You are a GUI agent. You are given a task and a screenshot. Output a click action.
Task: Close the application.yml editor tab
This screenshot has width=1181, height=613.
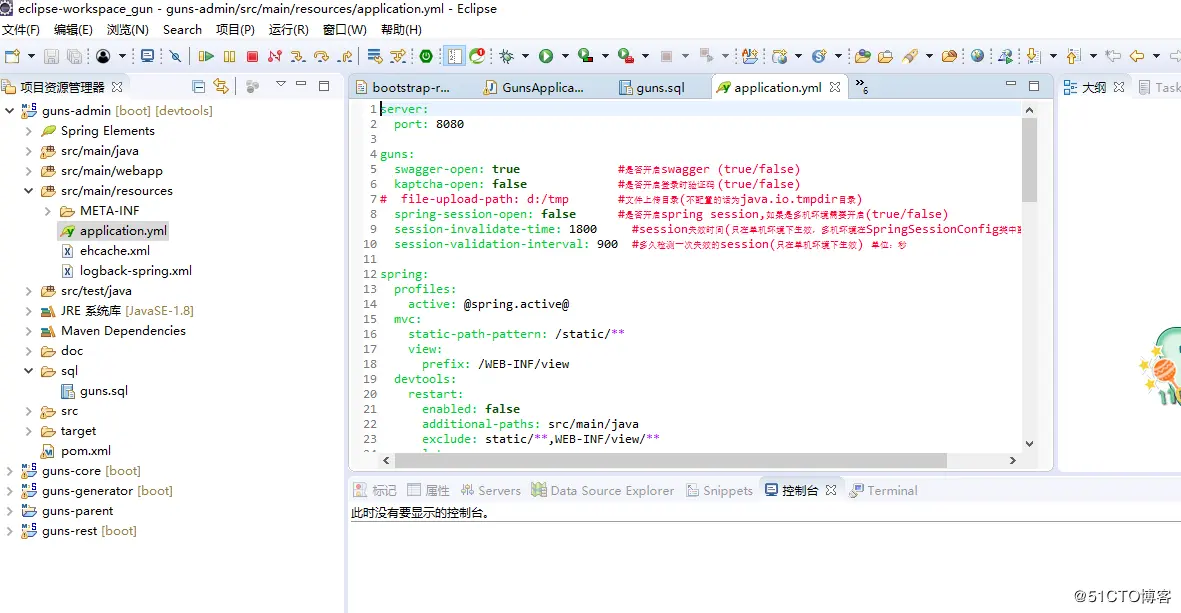(835, 87)
